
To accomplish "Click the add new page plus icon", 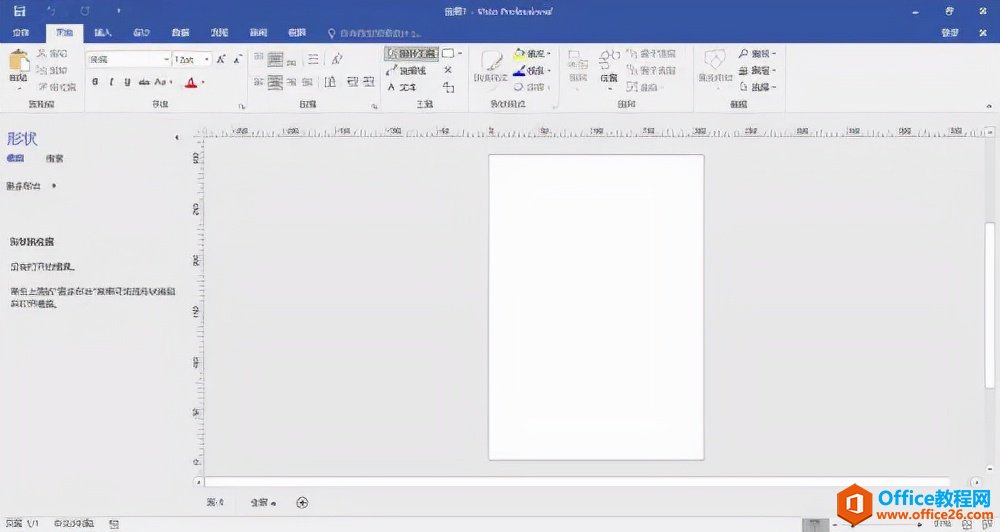I will [x=302, y=503].
